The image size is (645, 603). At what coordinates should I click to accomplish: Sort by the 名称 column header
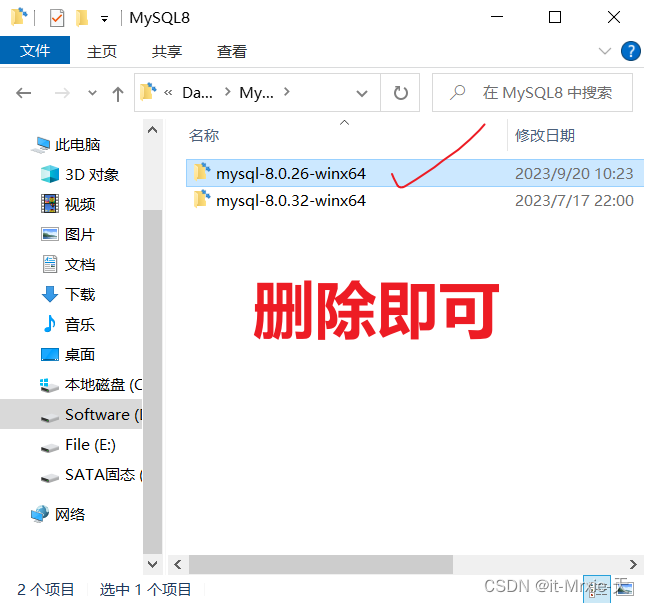204,135
